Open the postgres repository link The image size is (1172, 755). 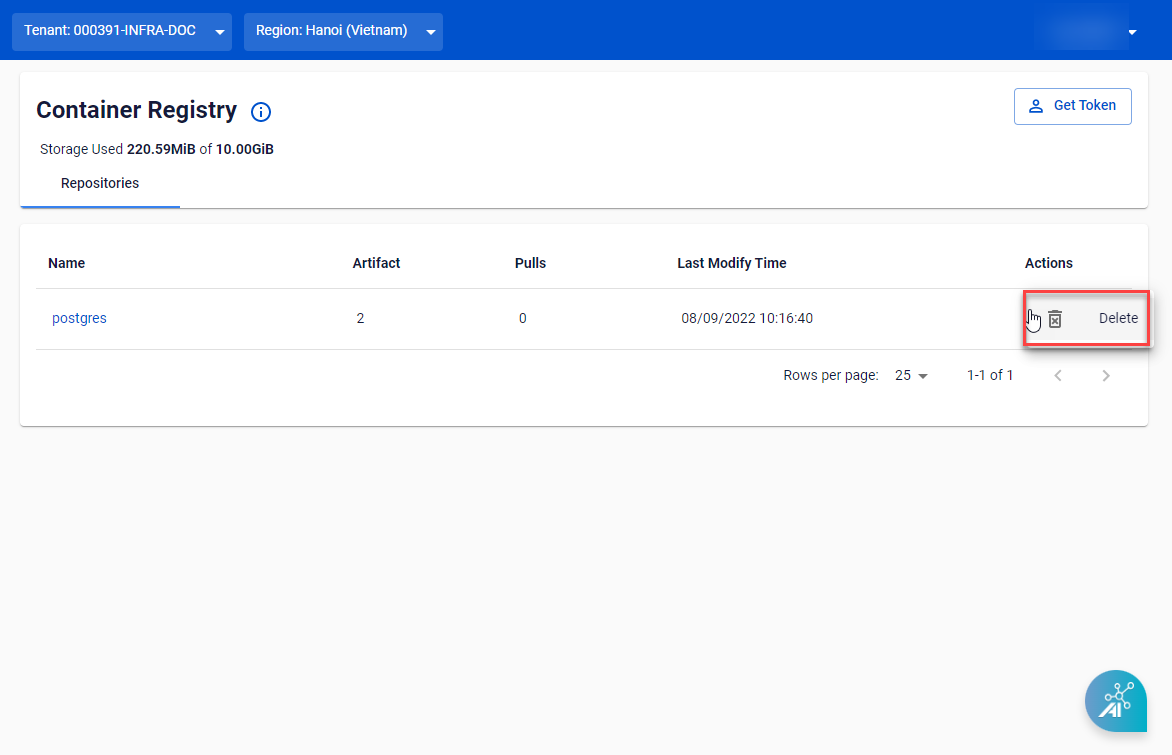tap(79, 318)
